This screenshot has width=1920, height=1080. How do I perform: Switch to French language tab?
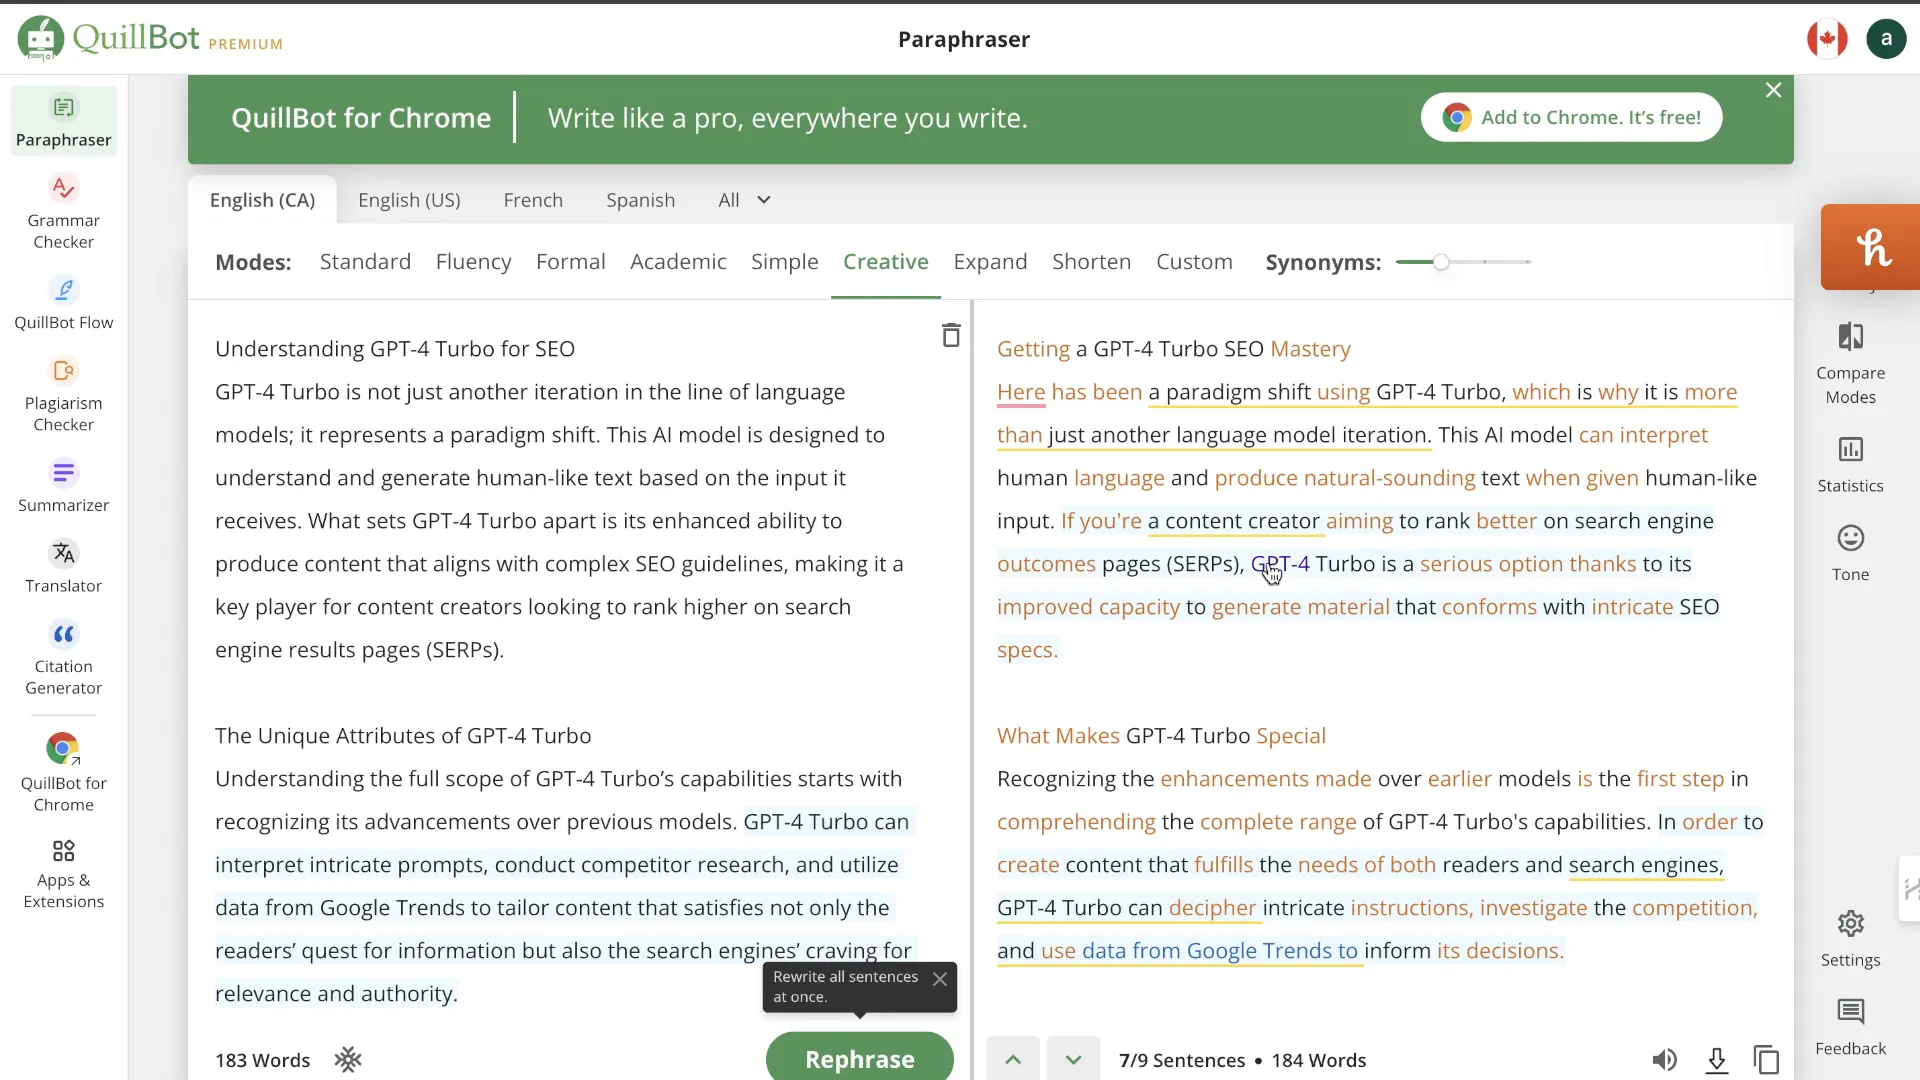point(533,200)
